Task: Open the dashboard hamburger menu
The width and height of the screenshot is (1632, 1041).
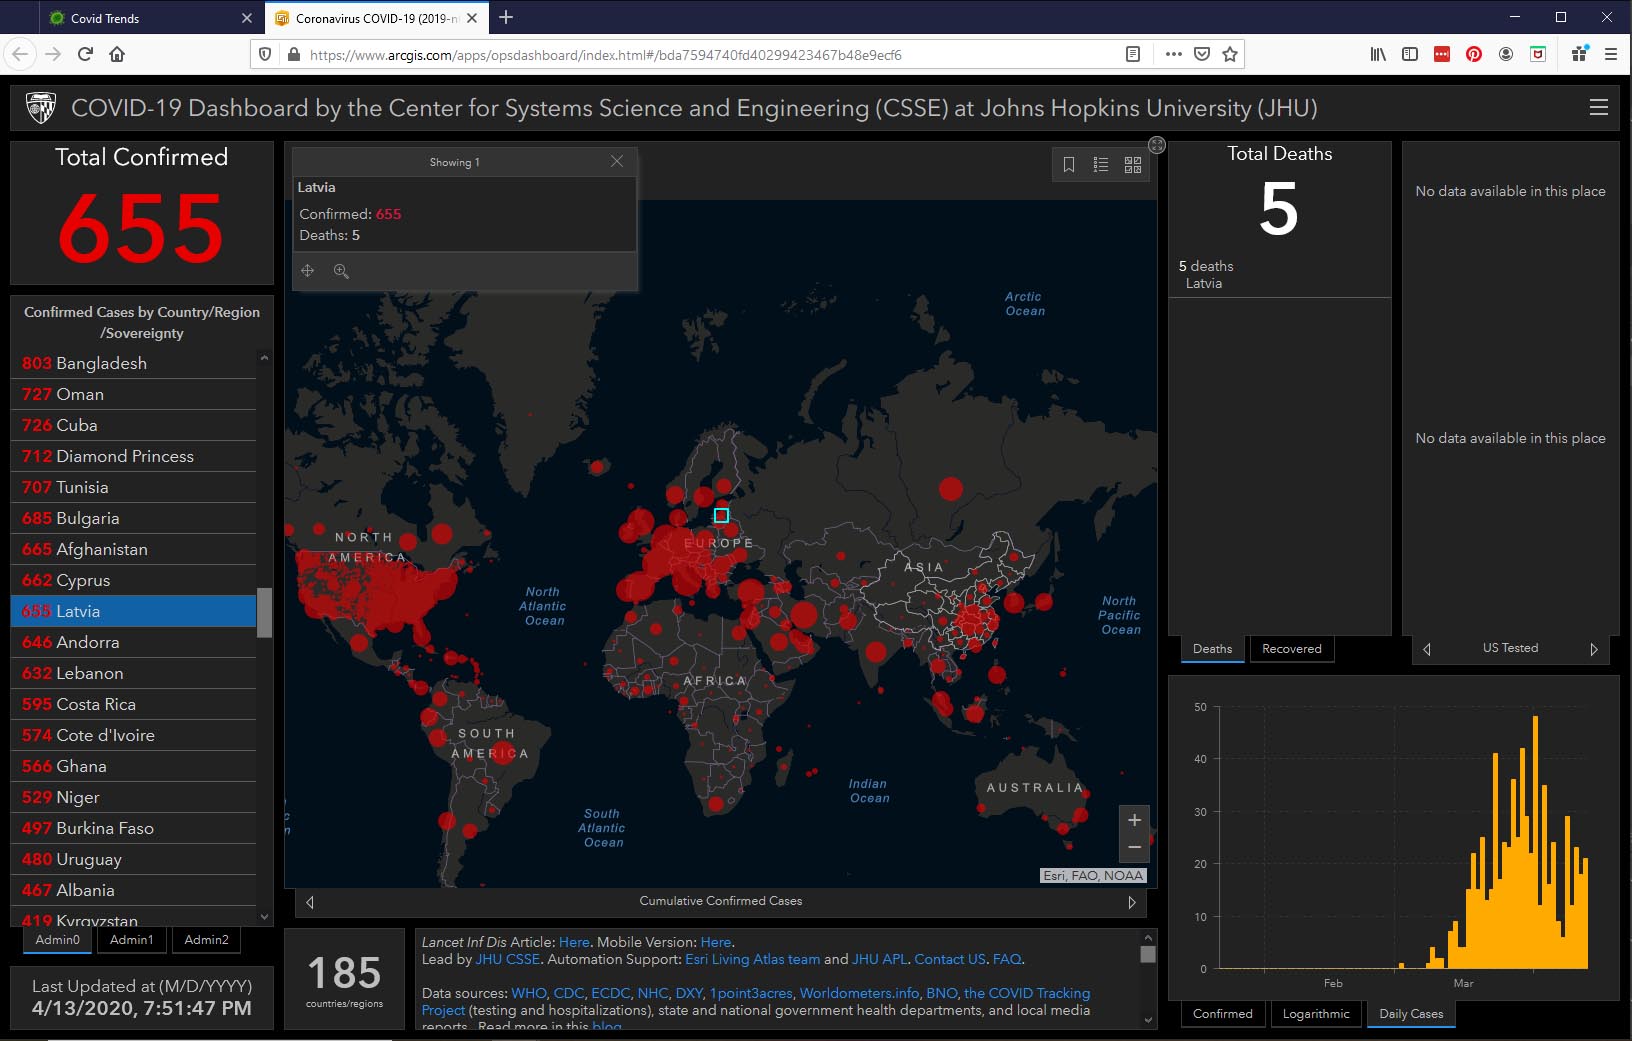Action: pyautogui.click(x=1599, y=108)
